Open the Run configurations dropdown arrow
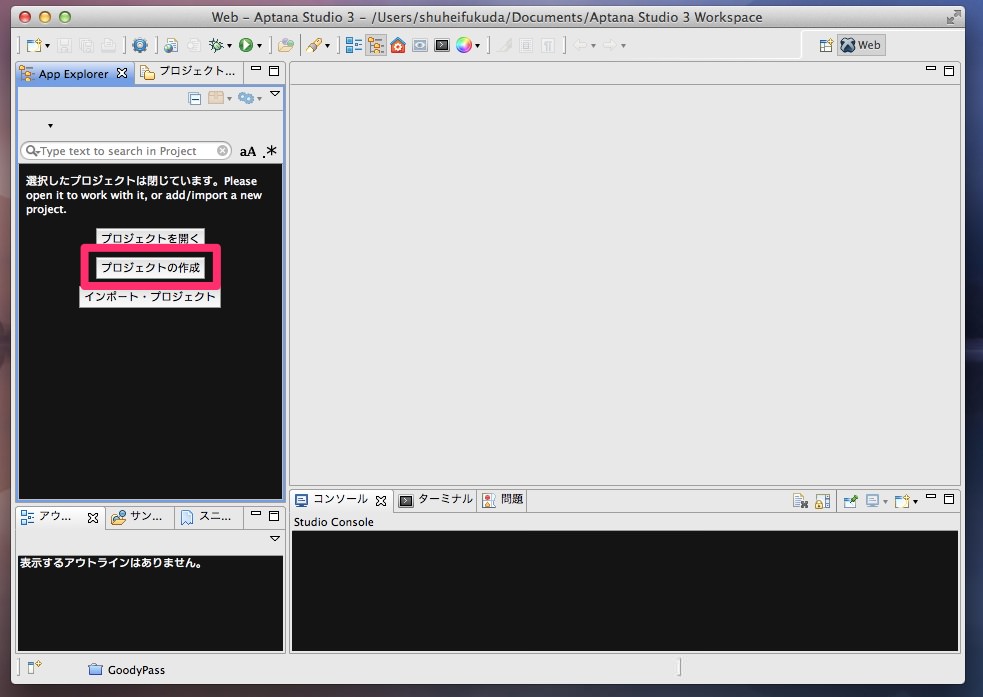 click(259, 46)
